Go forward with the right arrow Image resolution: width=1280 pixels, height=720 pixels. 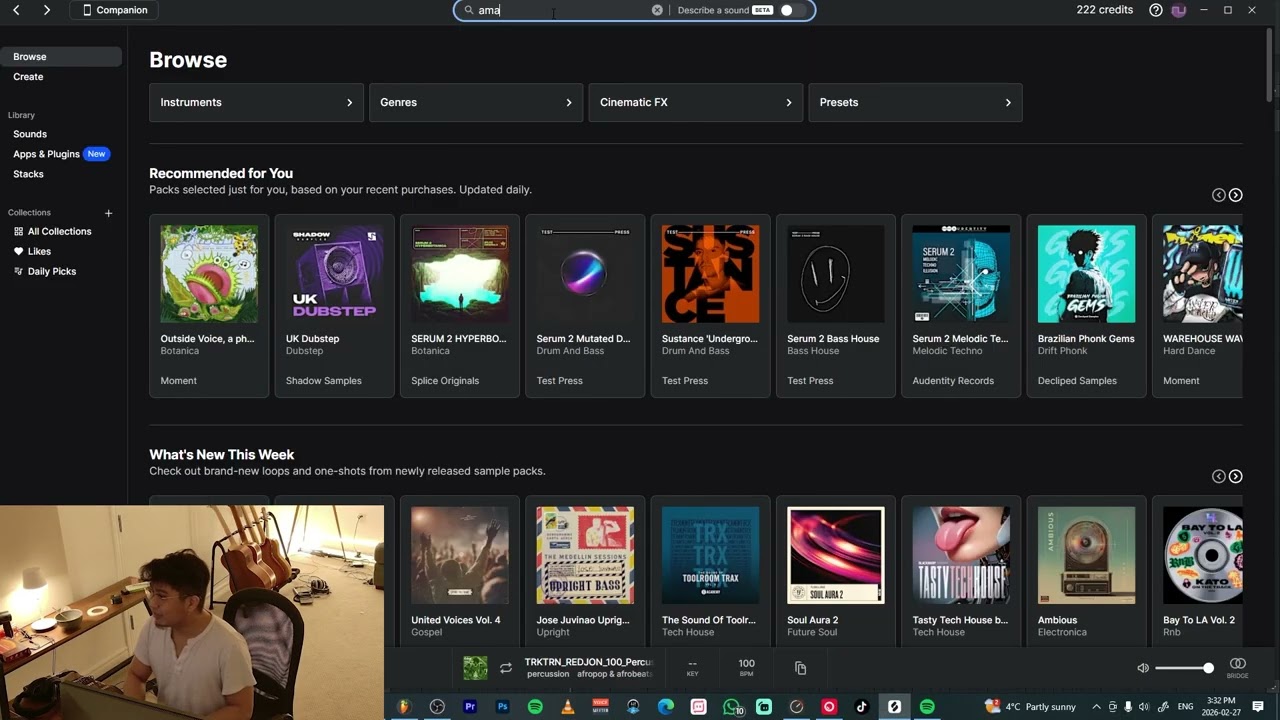(47, 10)
